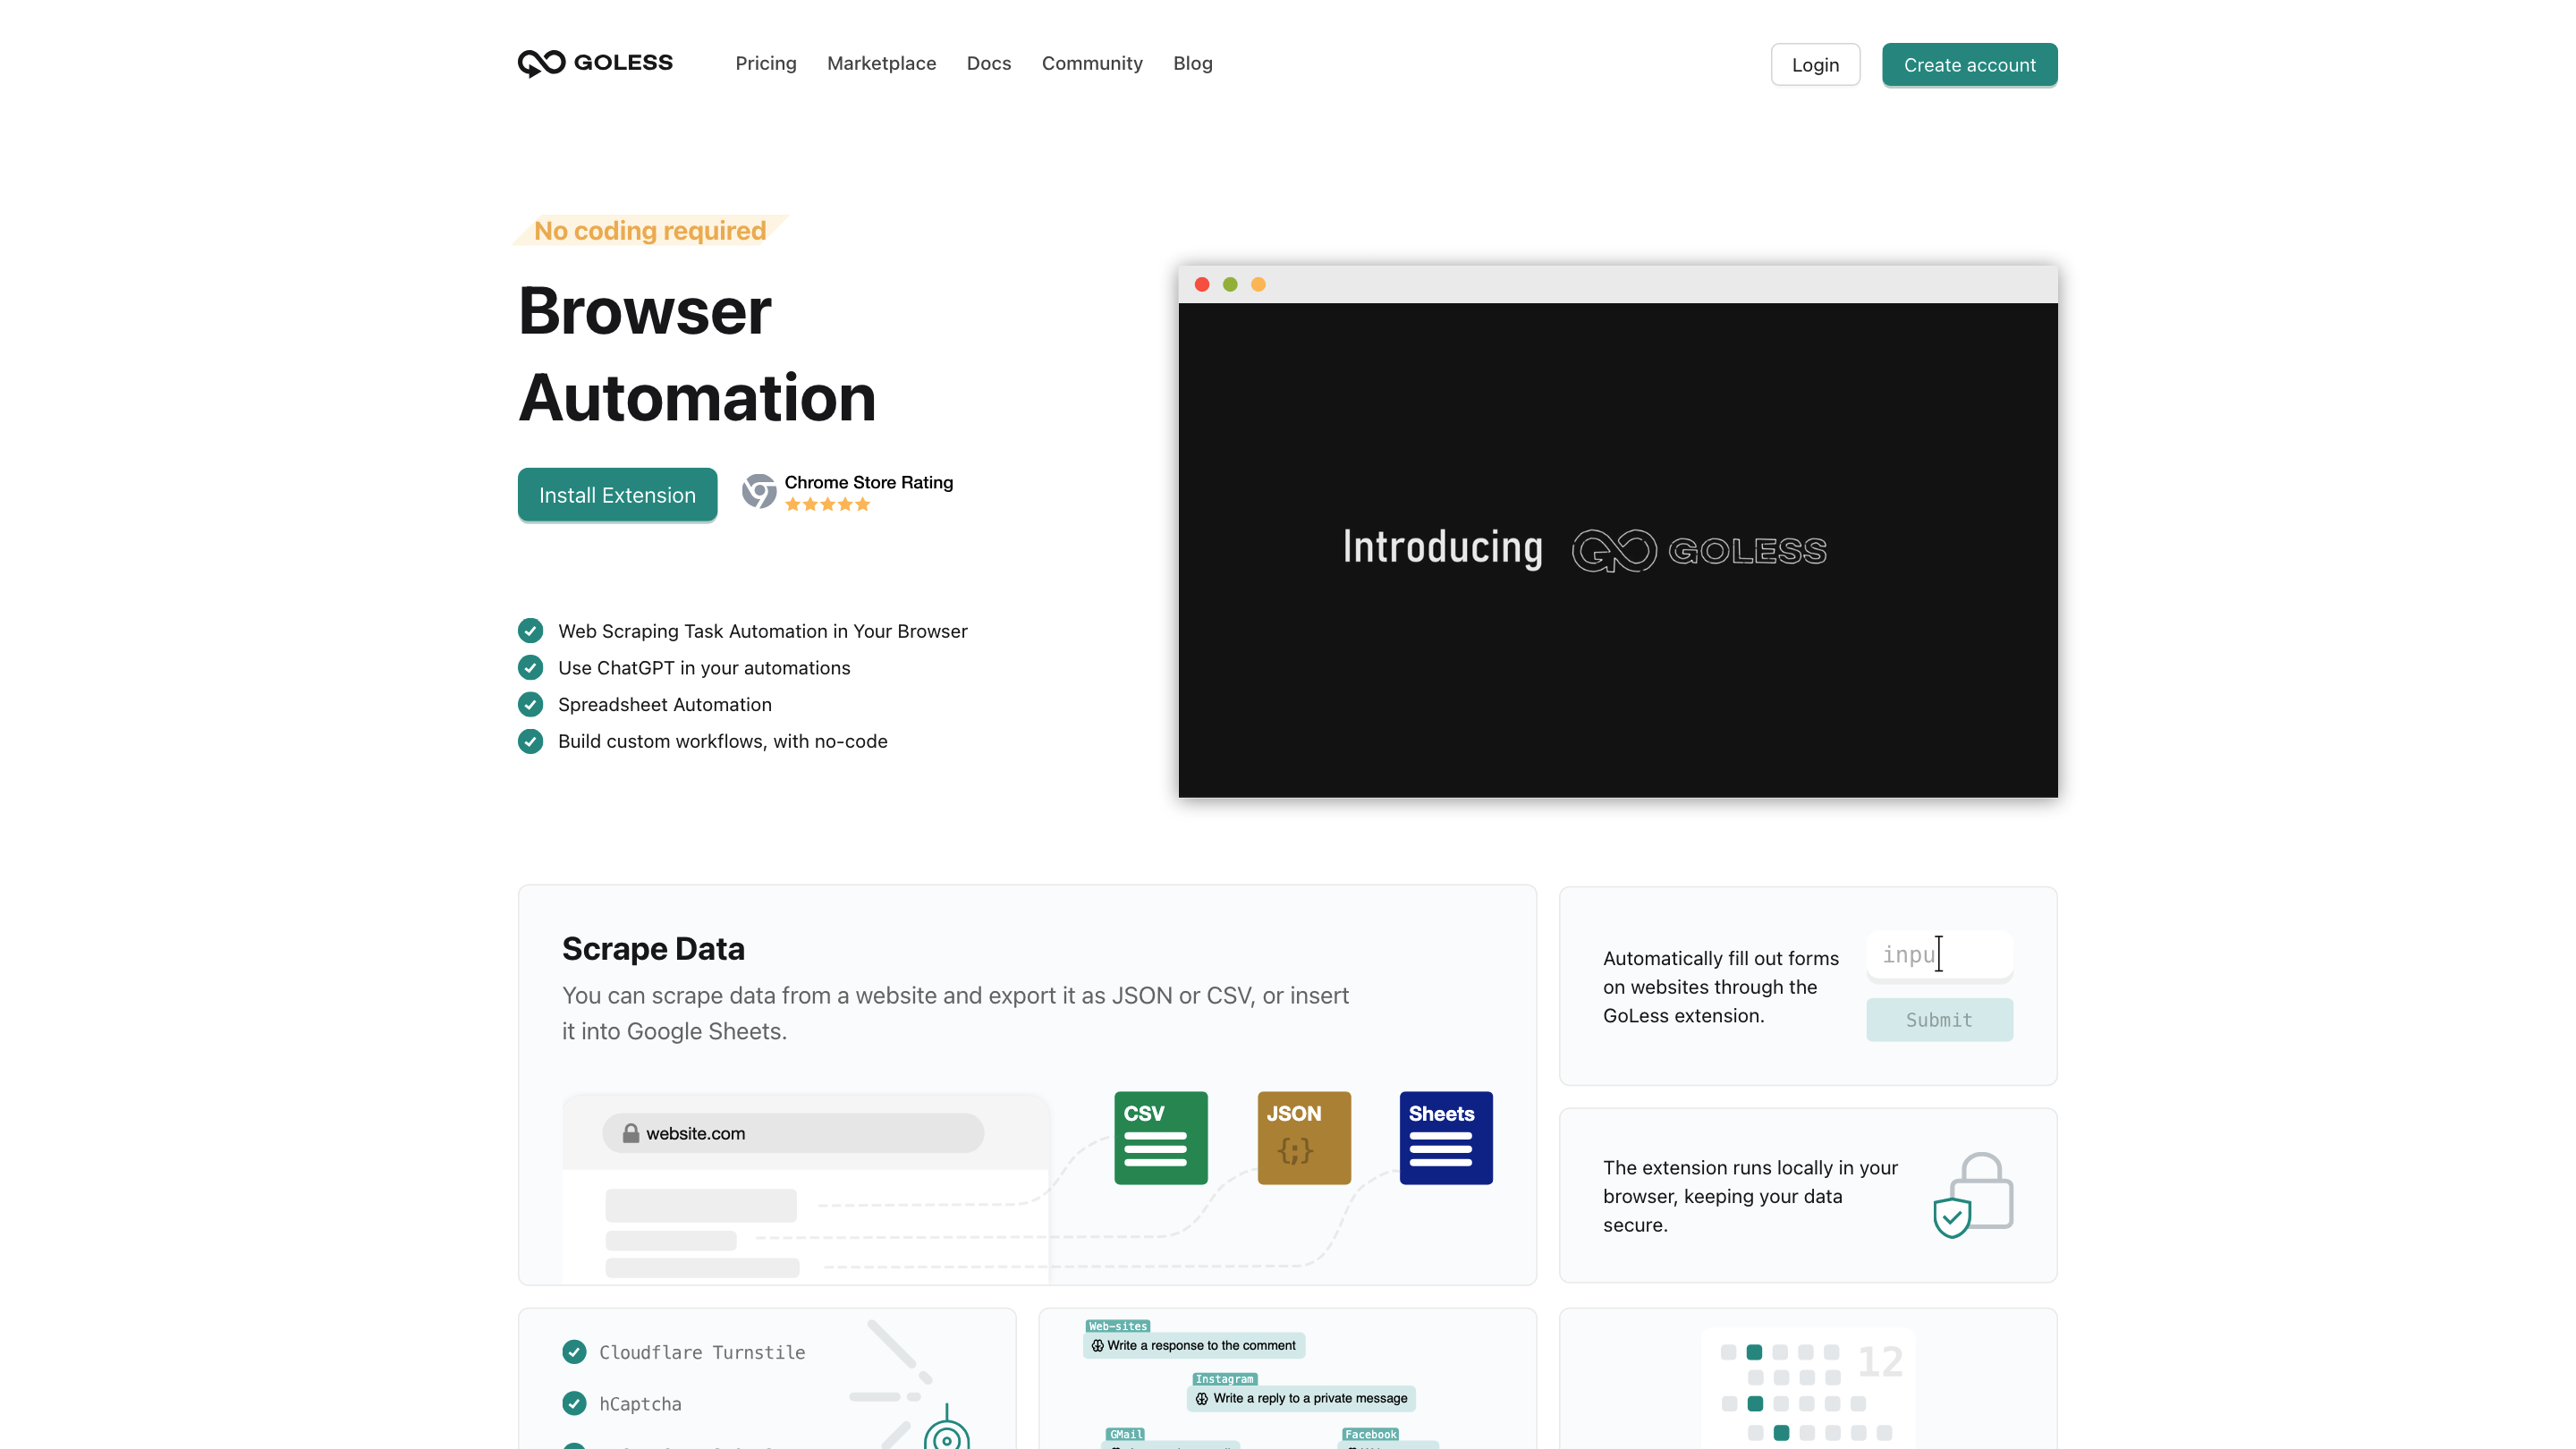Screen dimensions: 2576x1449
Task: Visit the Community page
Action: 1091,63
